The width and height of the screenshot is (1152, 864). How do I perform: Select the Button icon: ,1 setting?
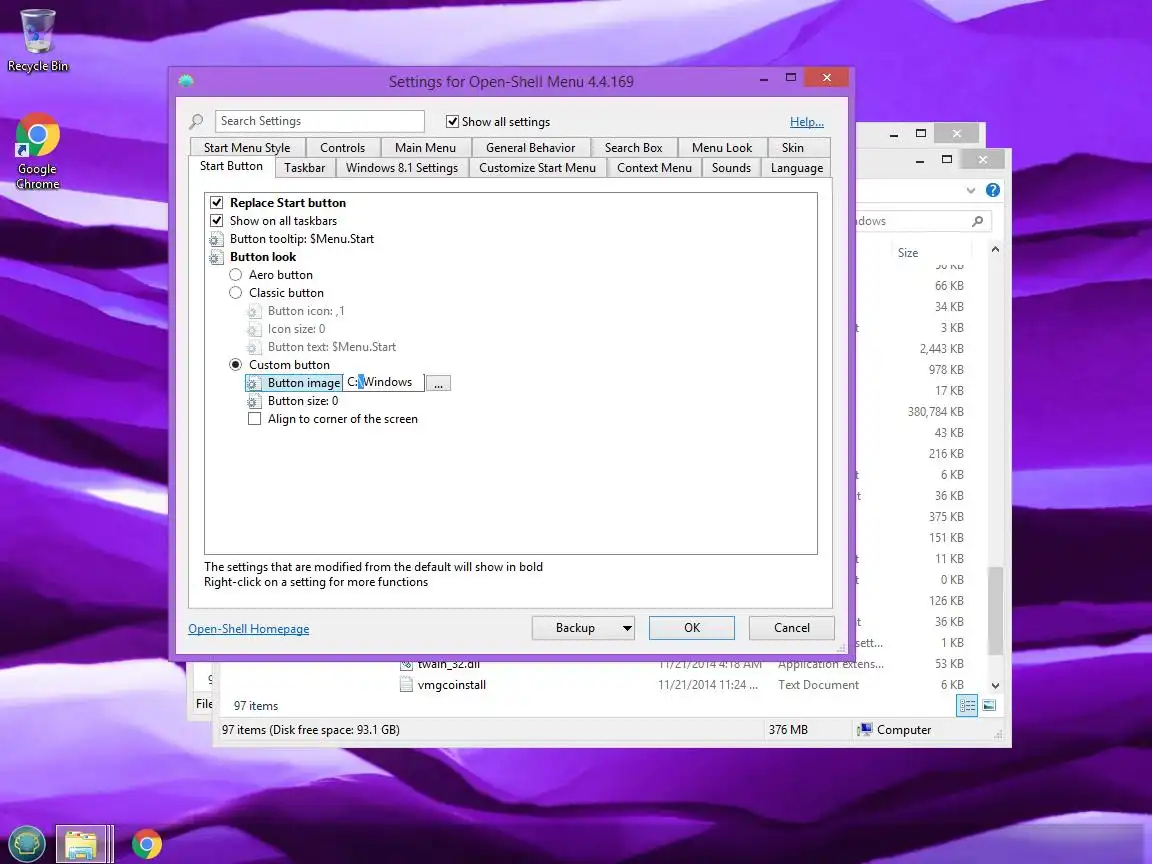pos(306,311)
